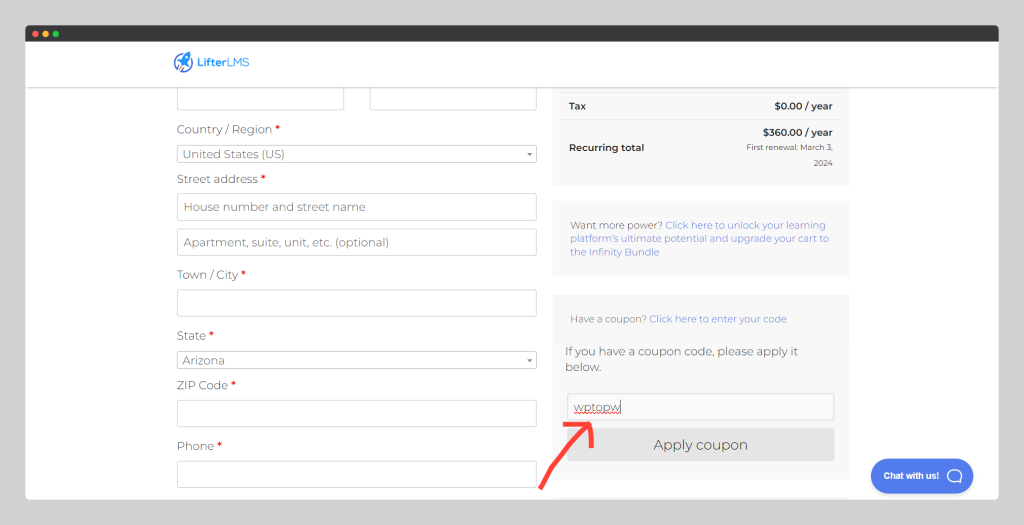Focus the House number and street name field

click(357, 207)
